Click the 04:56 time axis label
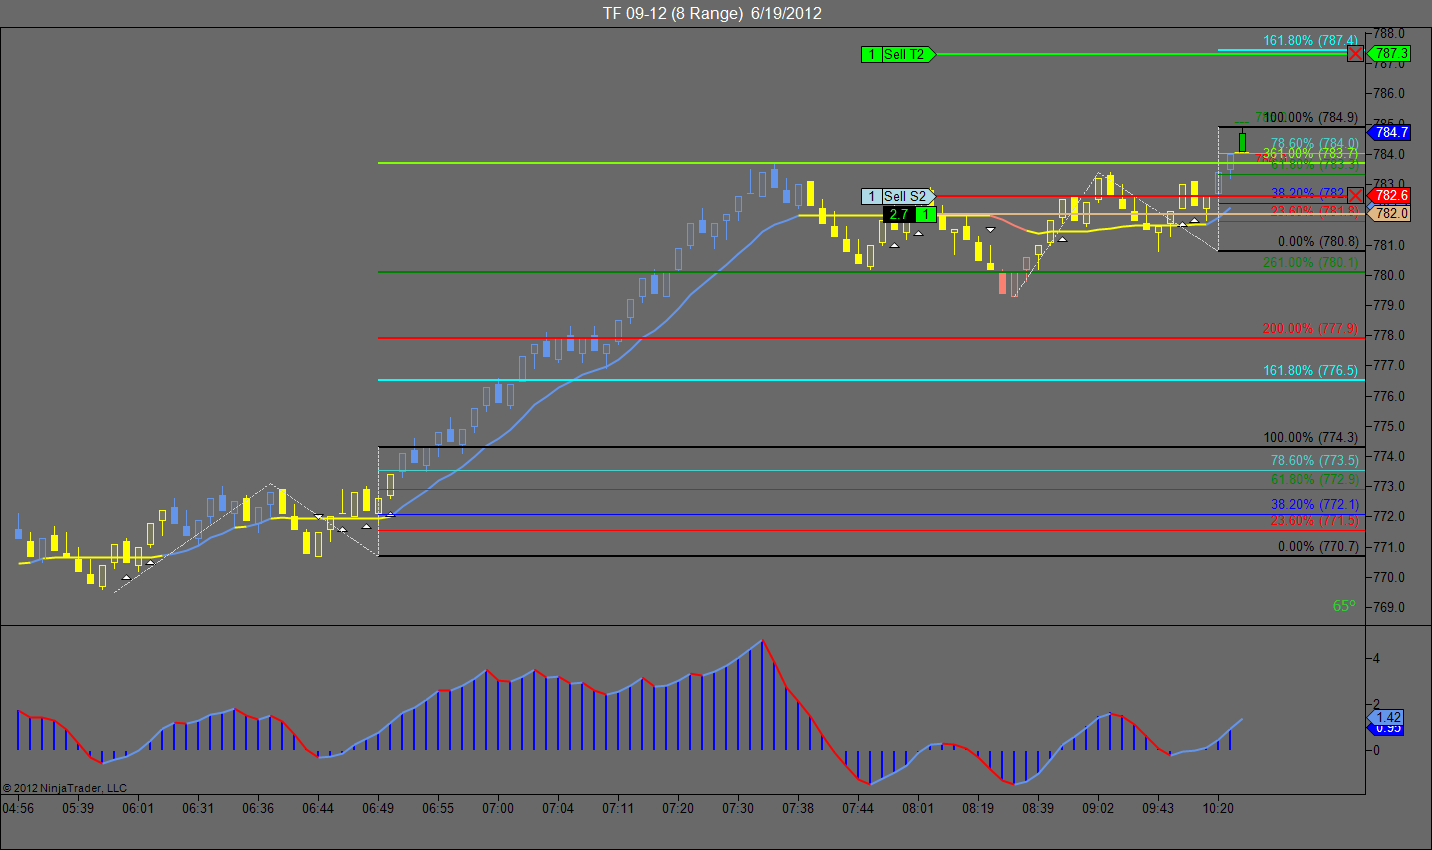1432x850 pixels. click(x=18, y=808)
